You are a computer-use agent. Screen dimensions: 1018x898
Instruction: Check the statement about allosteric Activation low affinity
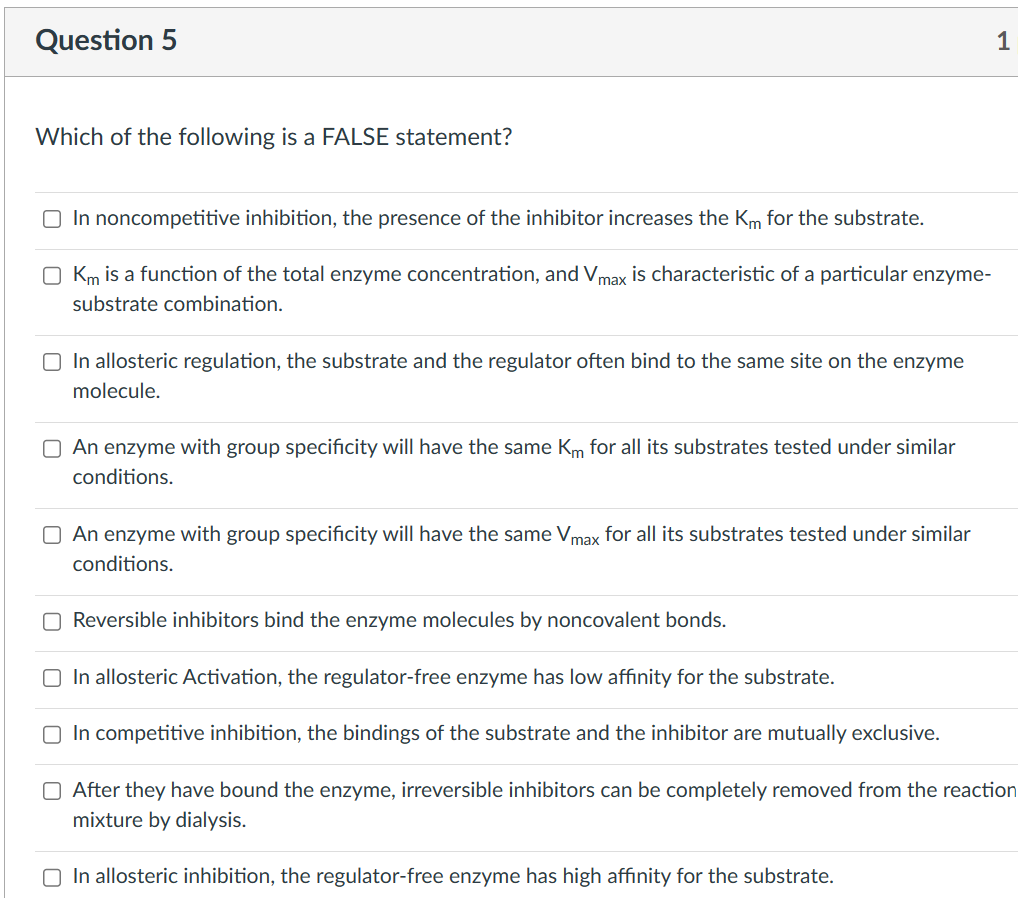51,677
